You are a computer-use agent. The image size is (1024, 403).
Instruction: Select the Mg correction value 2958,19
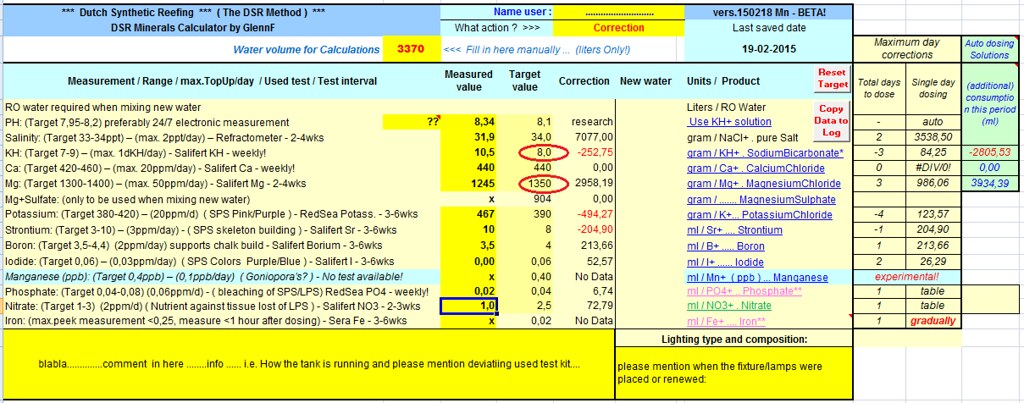coord(585,184)
